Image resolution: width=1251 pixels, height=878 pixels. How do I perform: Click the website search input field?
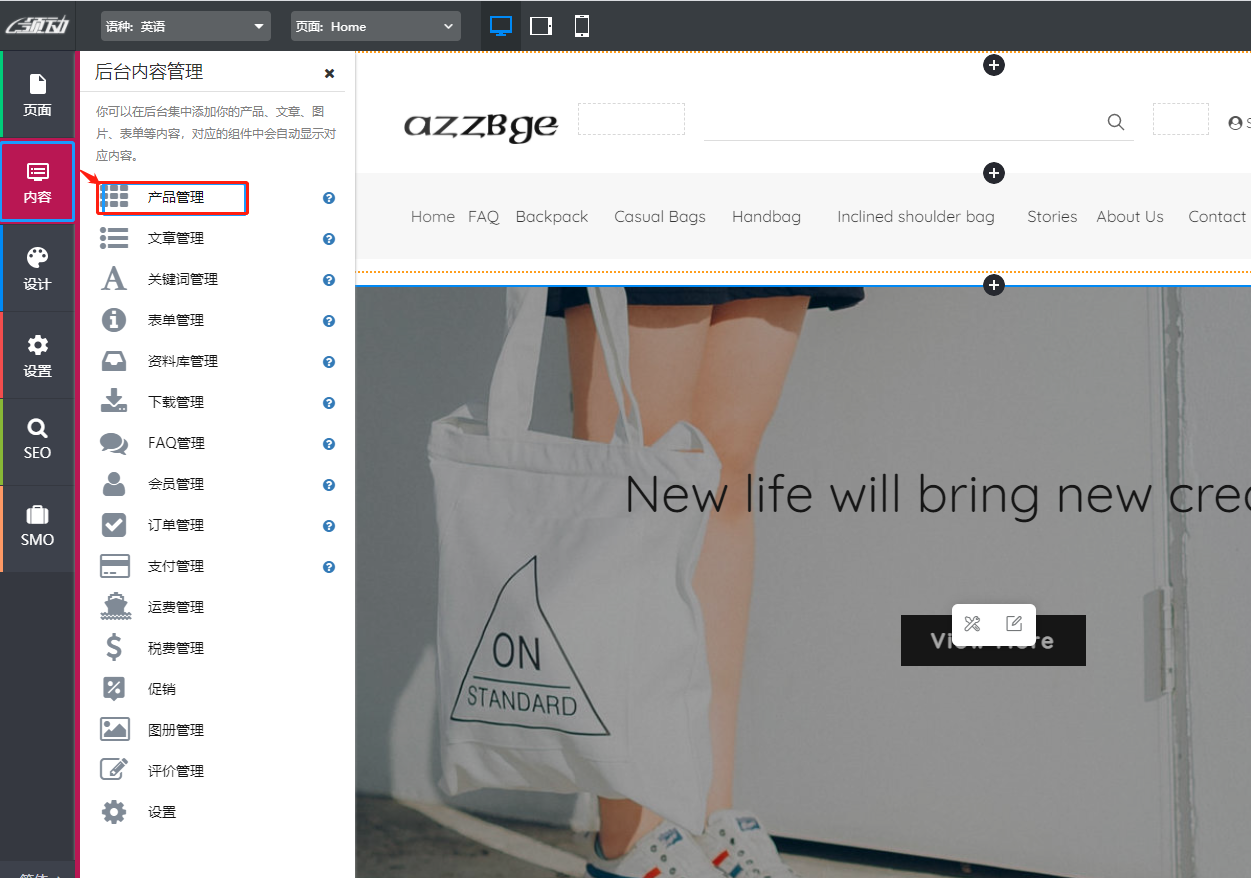tap(900, 123)
